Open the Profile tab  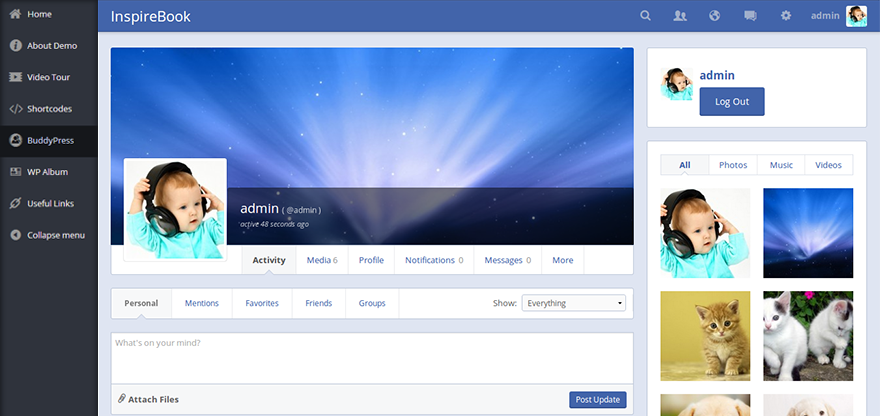pos(372,260)
